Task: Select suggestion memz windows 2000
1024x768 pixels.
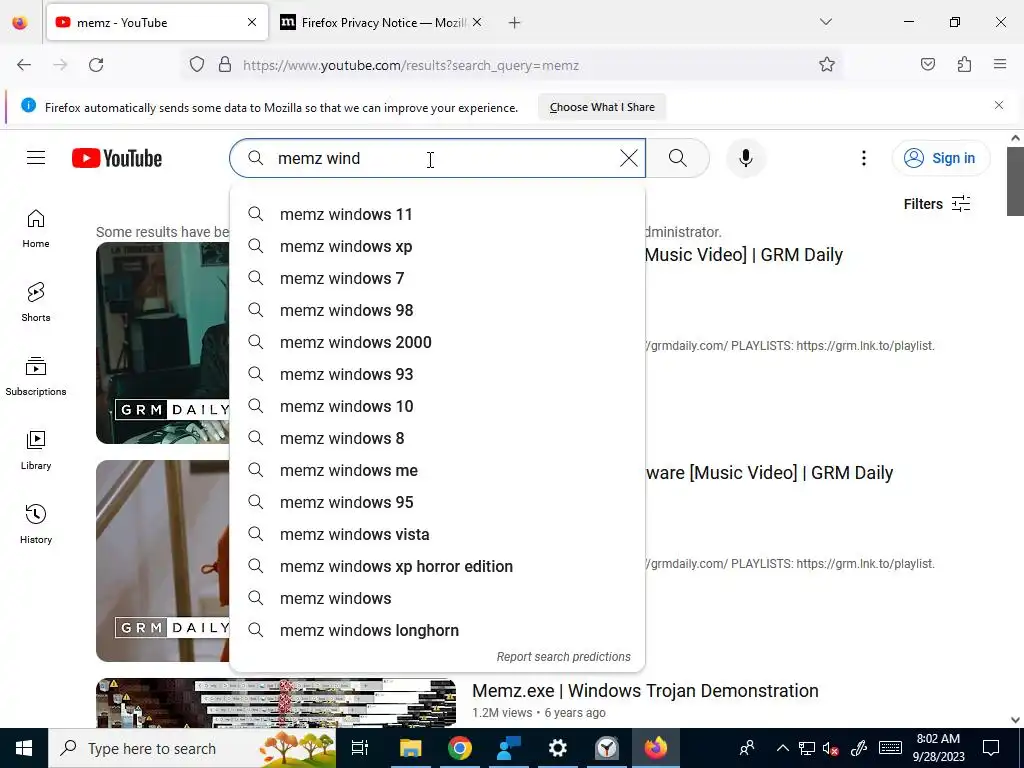Action: tap(437, 342)
